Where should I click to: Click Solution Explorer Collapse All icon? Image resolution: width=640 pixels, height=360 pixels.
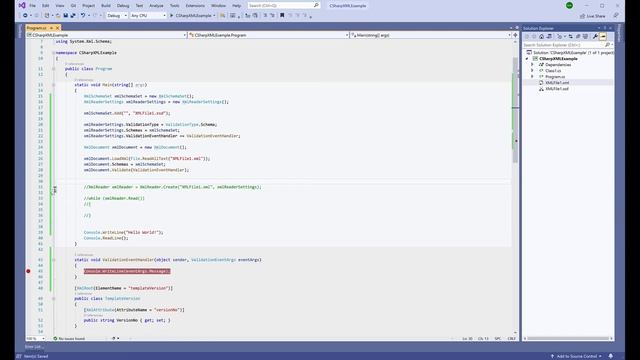click(x=578, y=36)
